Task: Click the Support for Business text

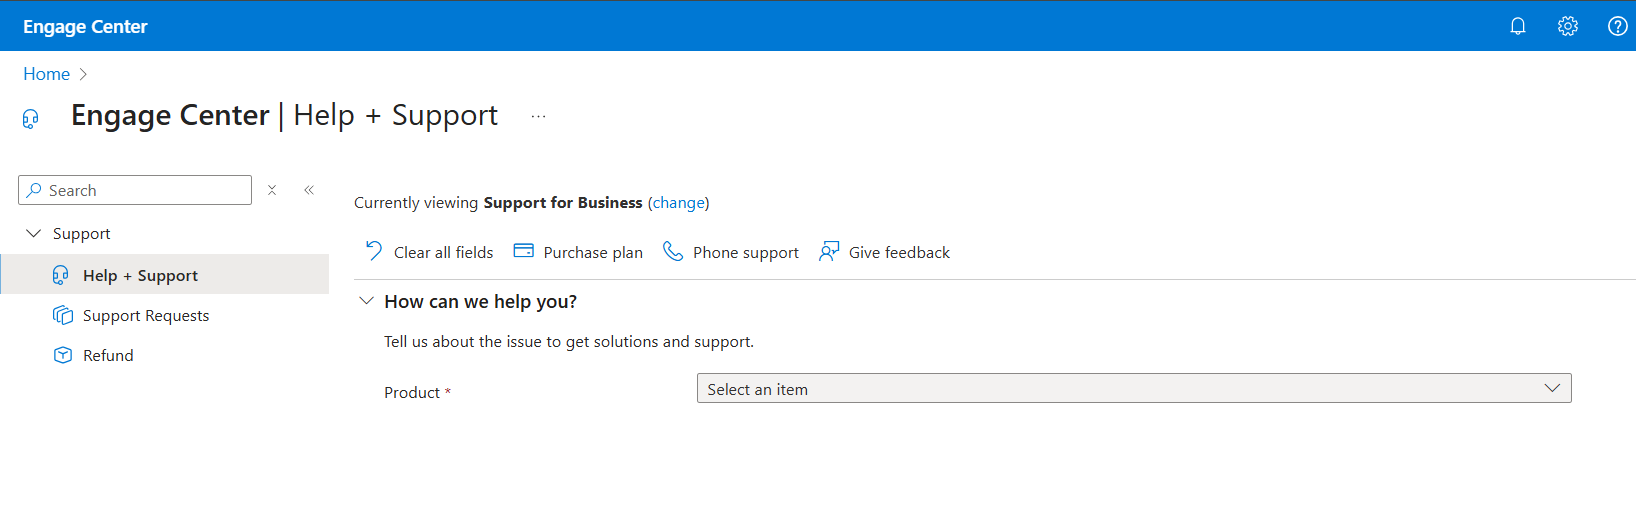Action: (x=563, y=203)
